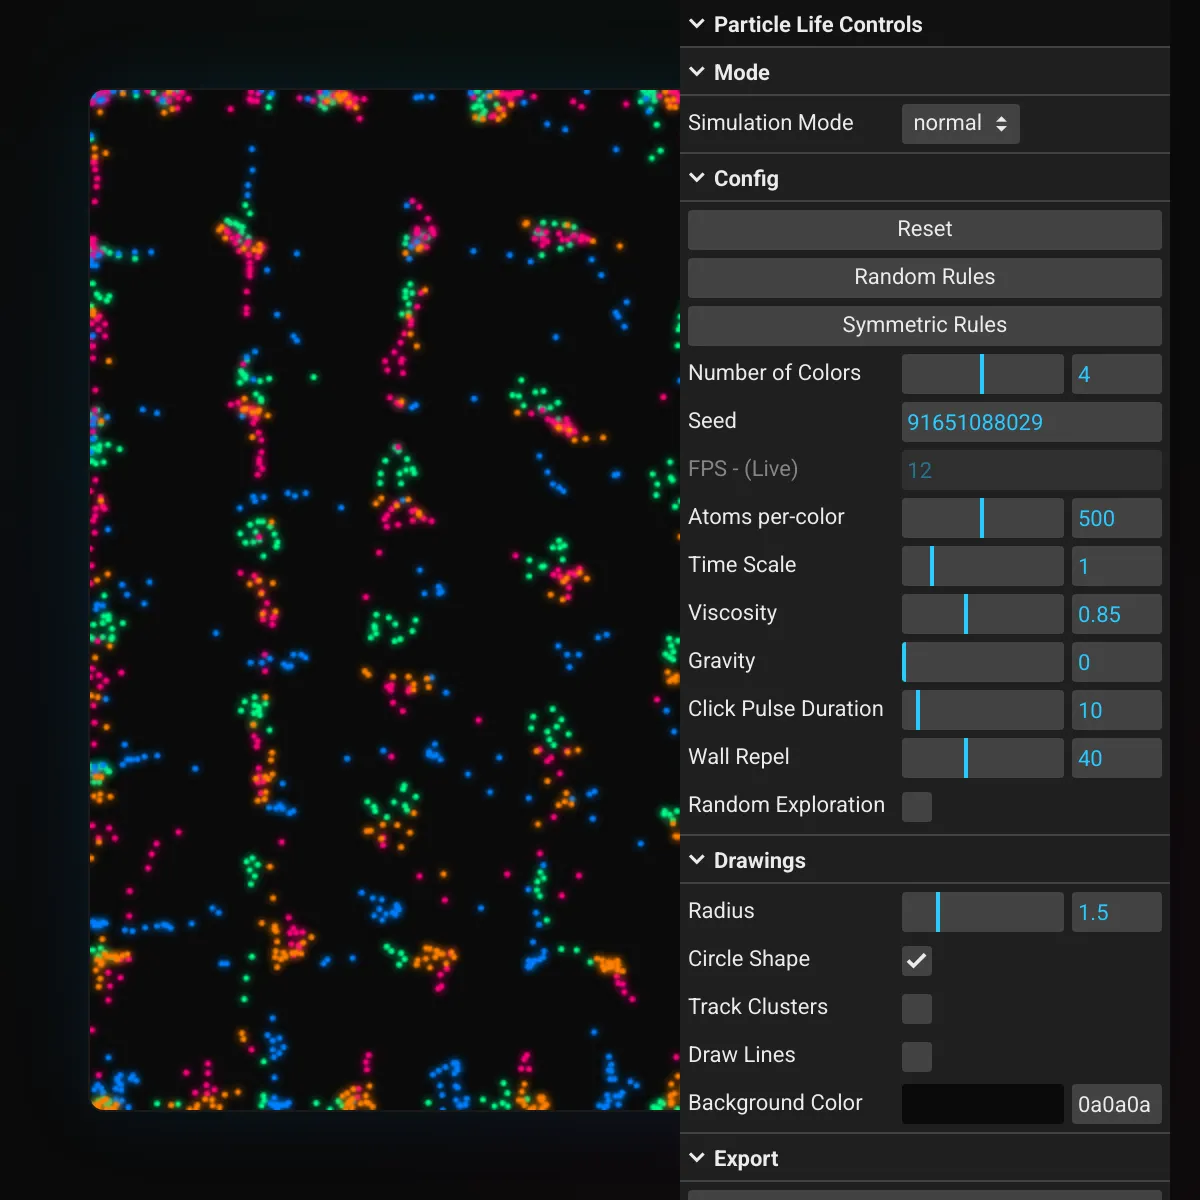1200x1200 pixels.
Task: Turn on Track Clusters
Action: (x=916, y=1008)
